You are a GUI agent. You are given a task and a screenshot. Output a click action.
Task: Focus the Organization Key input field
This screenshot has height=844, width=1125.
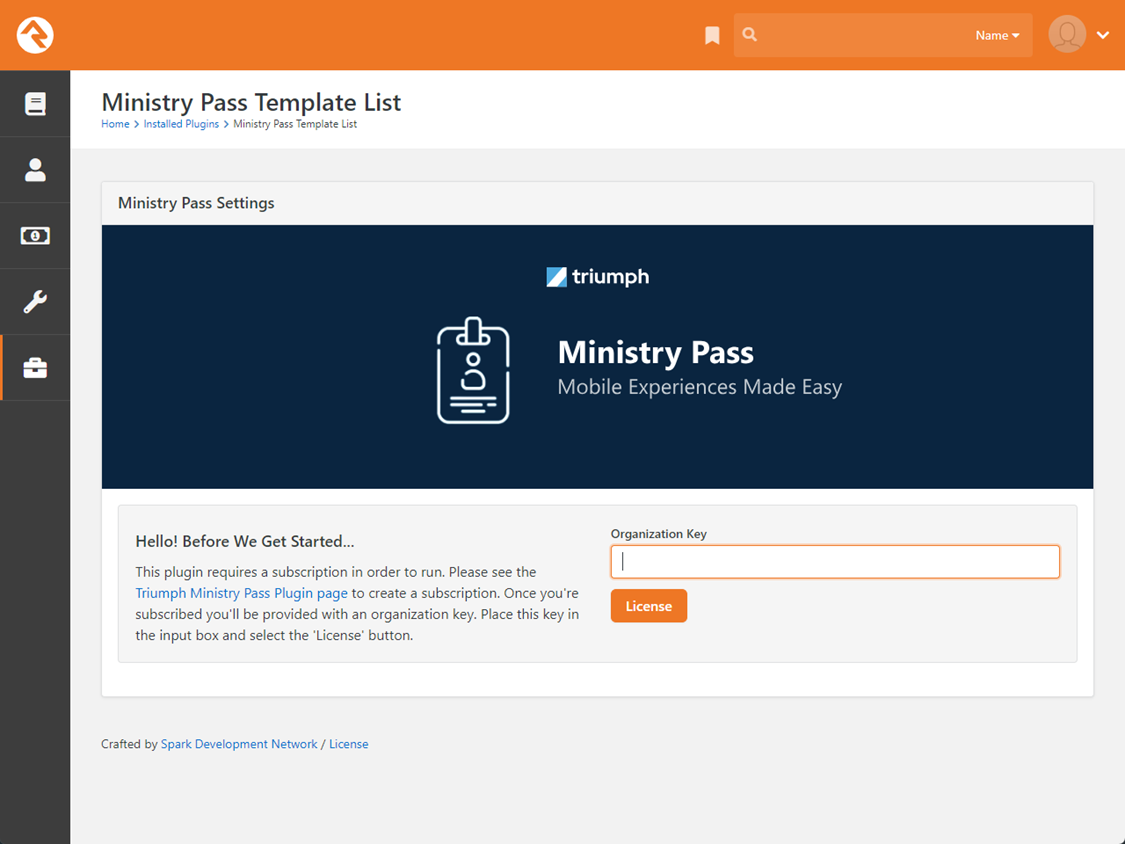tap(834, 561)
